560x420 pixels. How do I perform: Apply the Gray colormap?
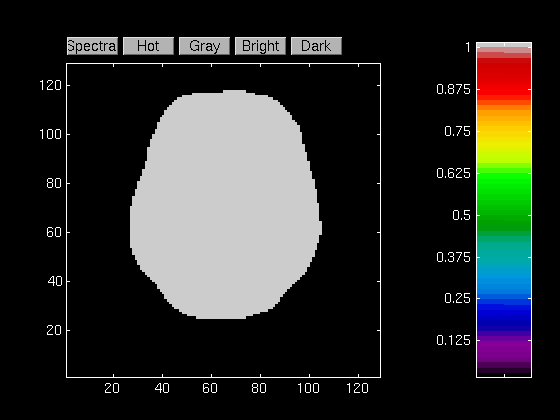204,46
